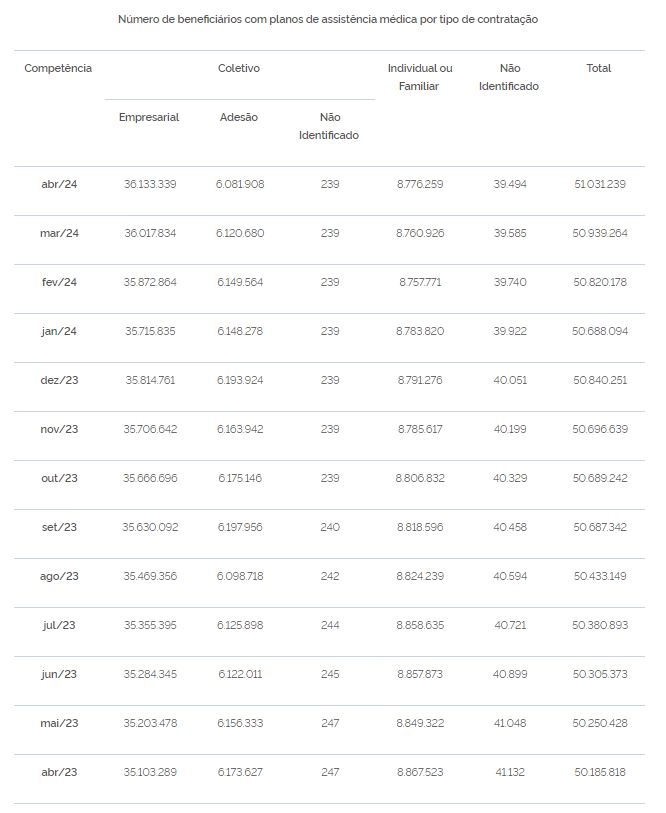The image size is (666, 813).
Task: Select the Individual ou Familiar header
Action: click(420, 77)
